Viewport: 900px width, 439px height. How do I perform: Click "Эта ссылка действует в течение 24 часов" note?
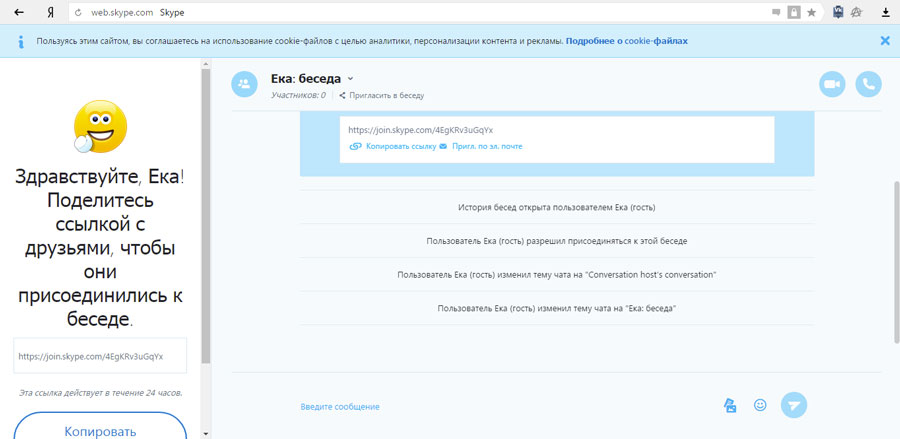pyautogui.click(x=100, y=393)
